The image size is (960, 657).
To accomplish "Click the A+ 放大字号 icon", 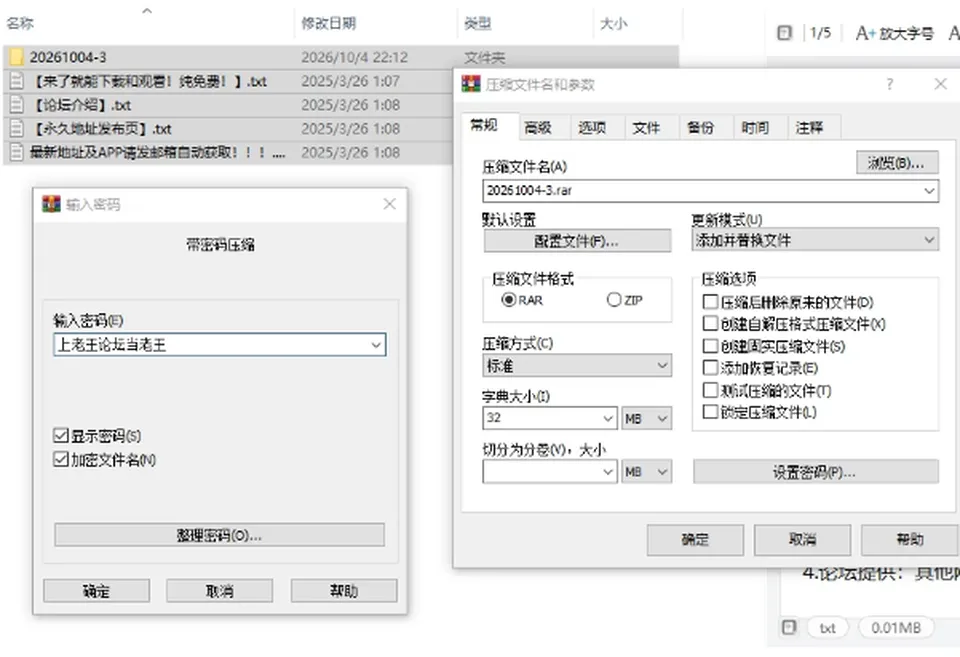I will point(894,33).
